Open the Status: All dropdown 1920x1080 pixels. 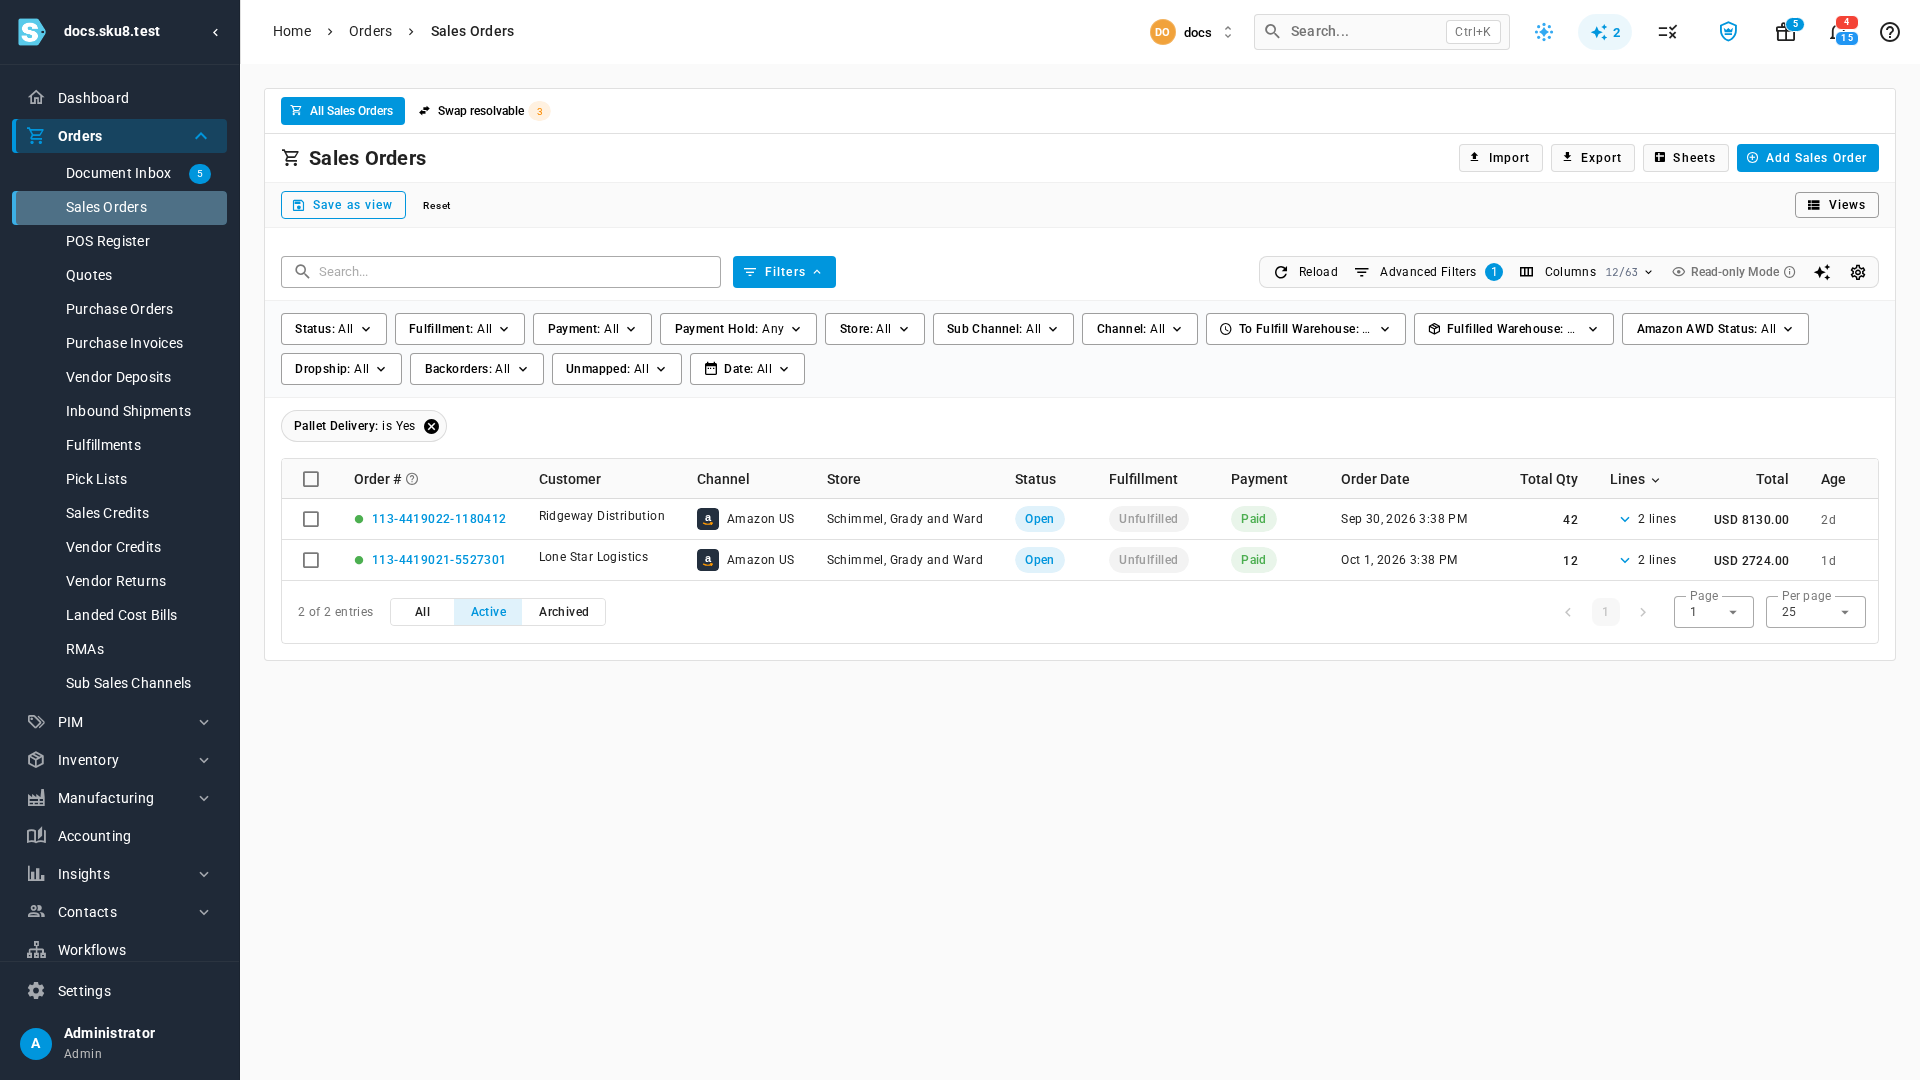tap(333, 329)
